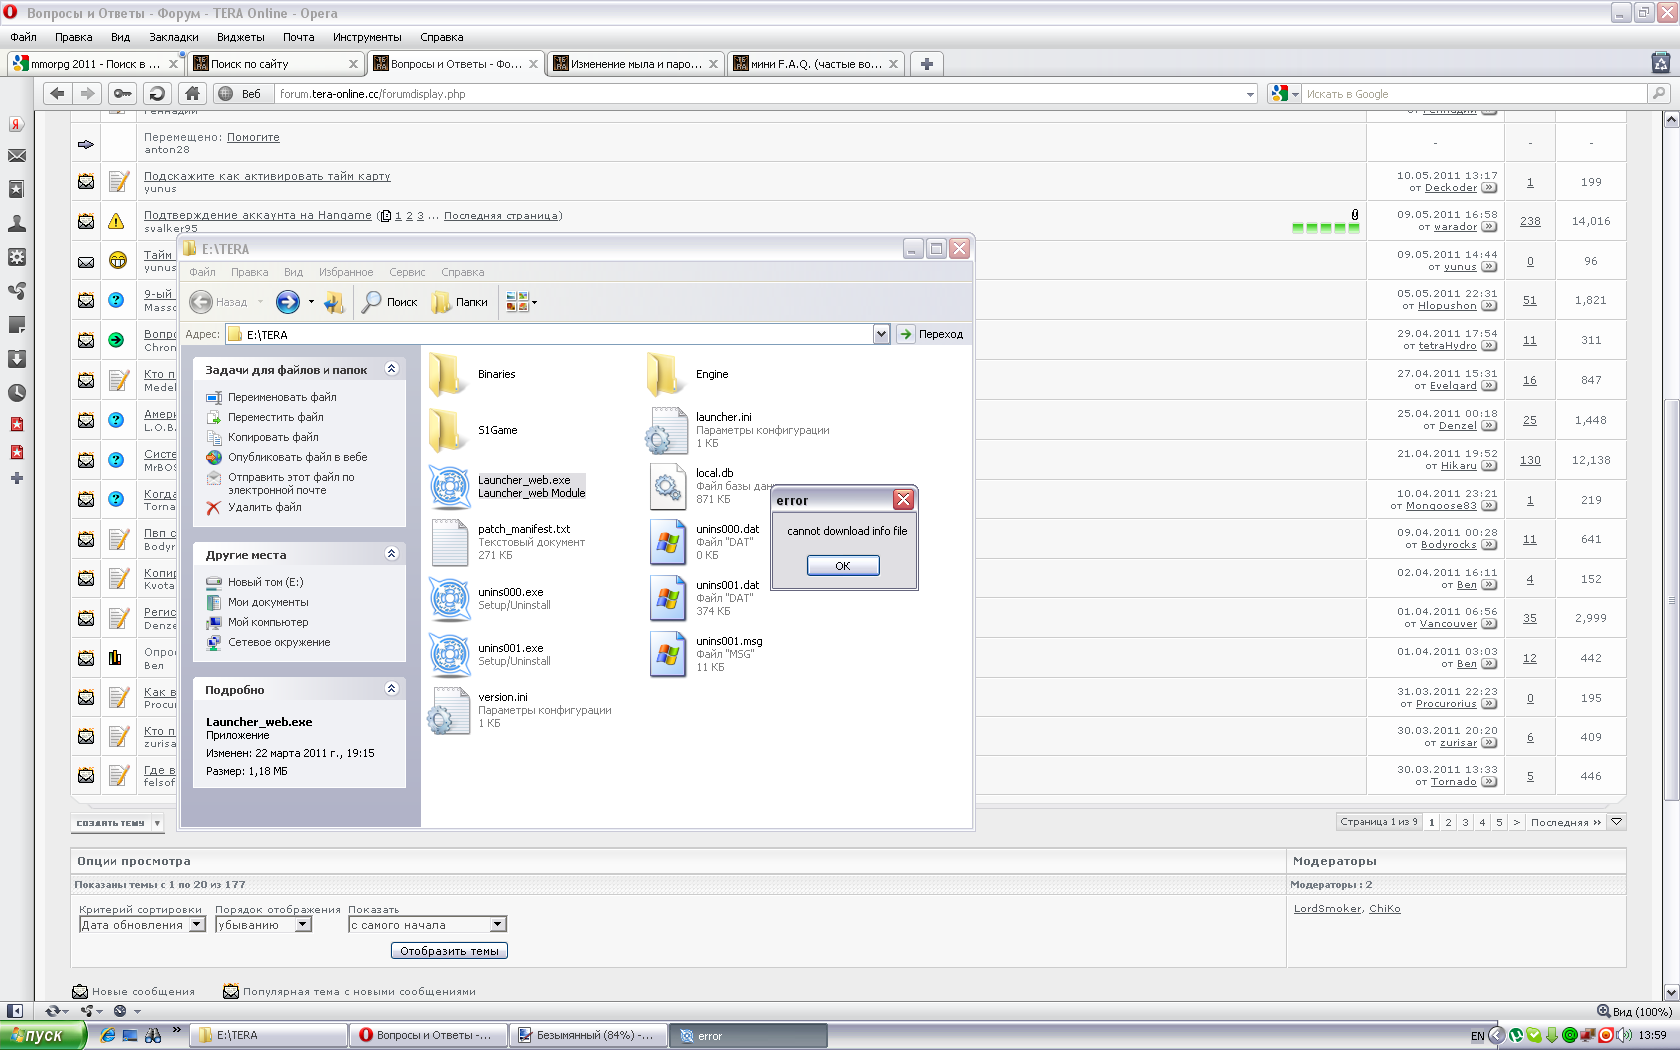
Task: Open the Критерий сортировки dropdown
Action: (x=142, y=925)
